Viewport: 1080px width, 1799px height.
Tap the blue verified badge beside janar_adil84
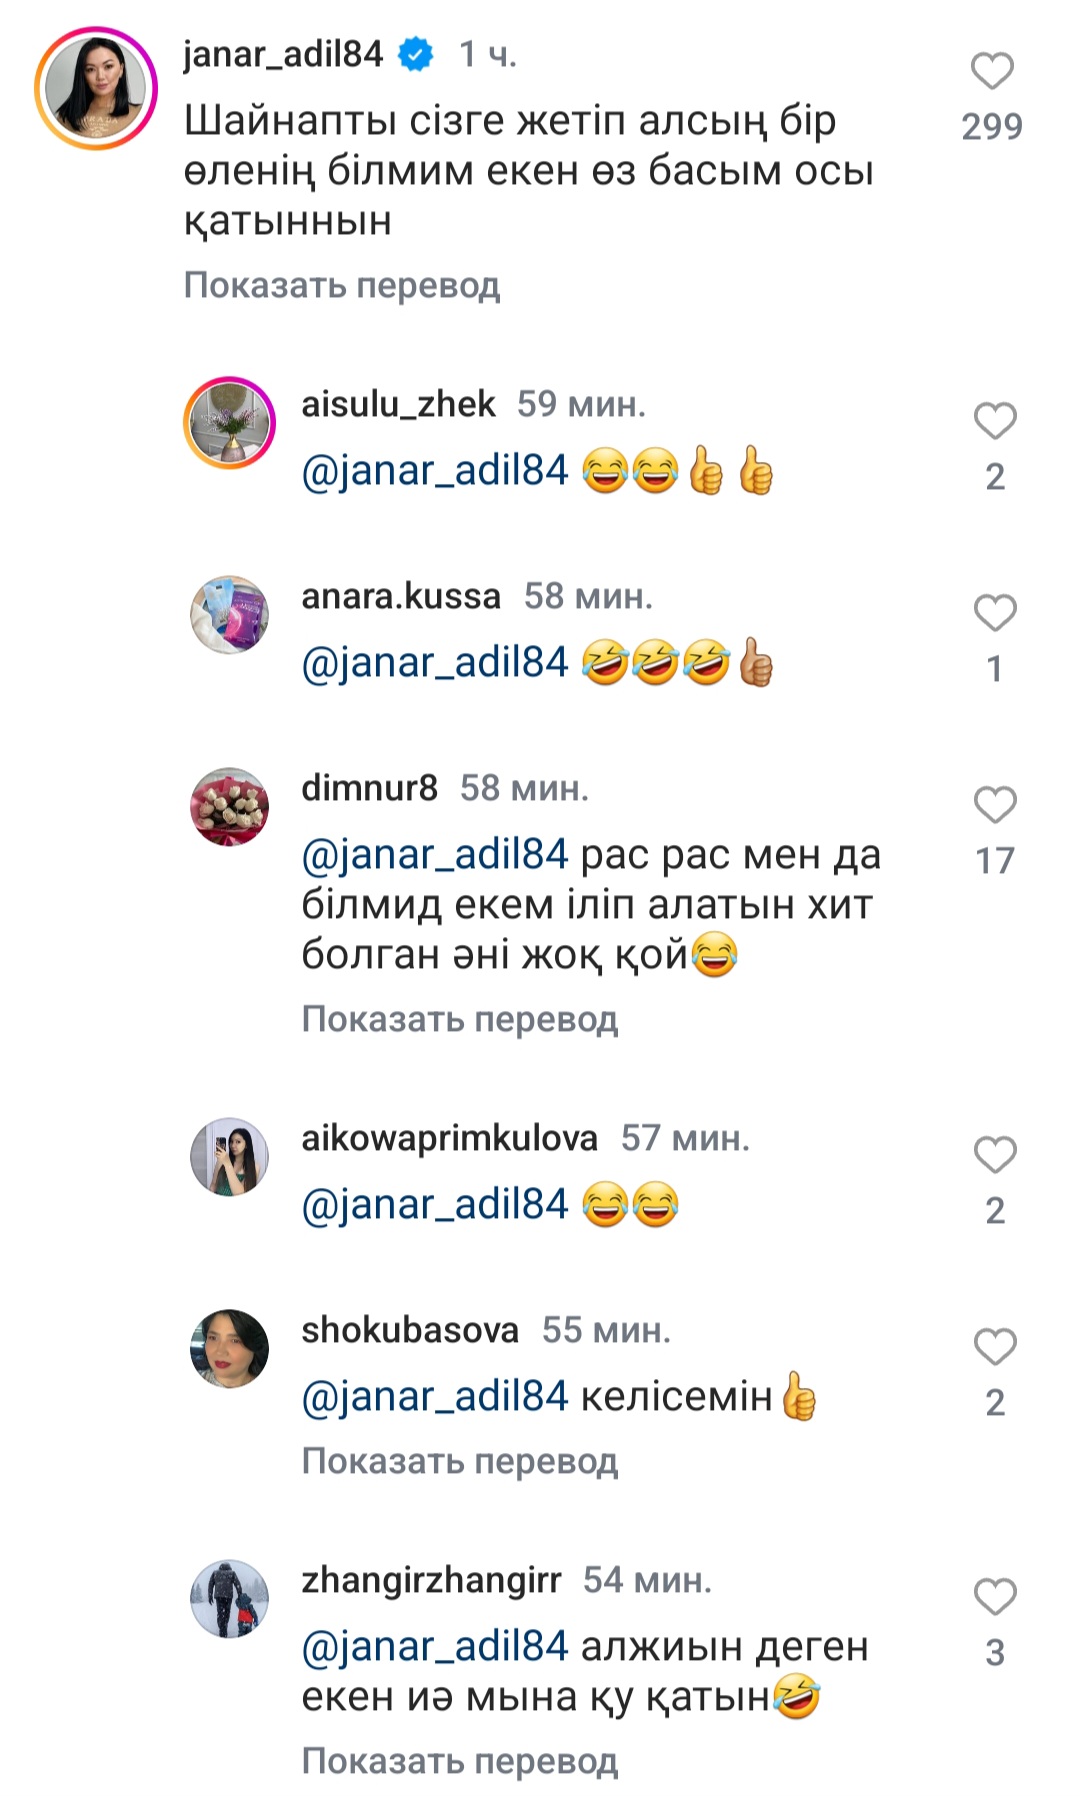pyautogui.click(x=416, y=54)
